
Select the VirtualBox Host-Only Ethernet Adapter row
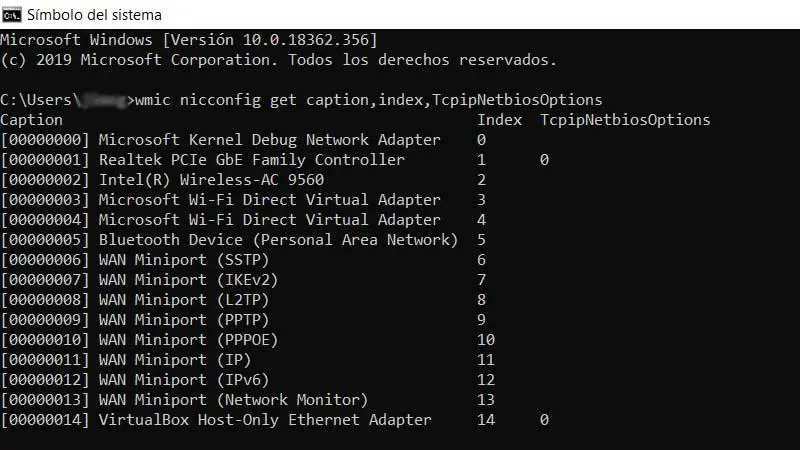tap(216, 420)
